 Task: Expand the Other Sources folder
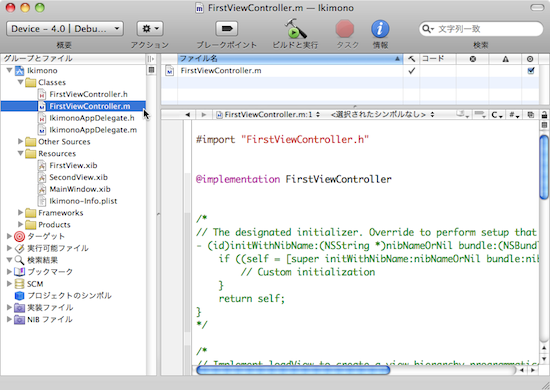click(20, 141)
